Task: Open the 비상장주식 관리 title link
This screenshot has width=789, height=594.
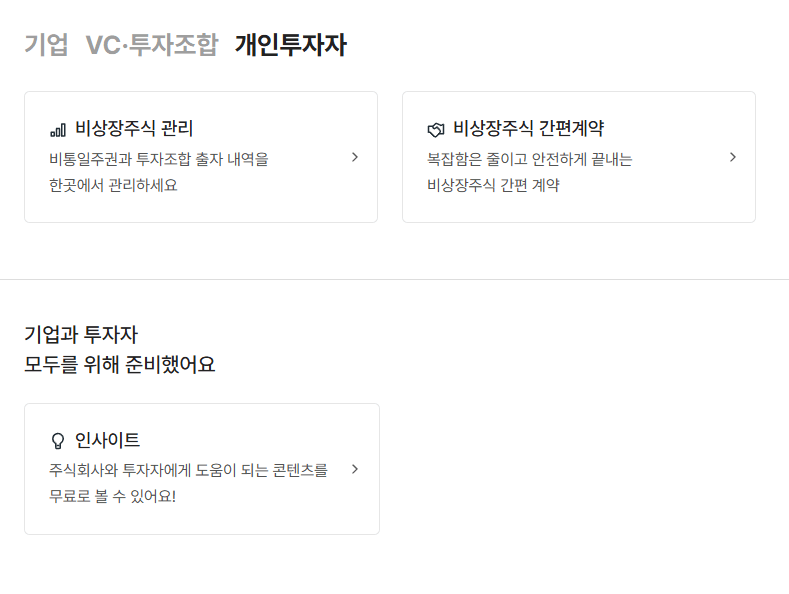Action: coord(134,128)
